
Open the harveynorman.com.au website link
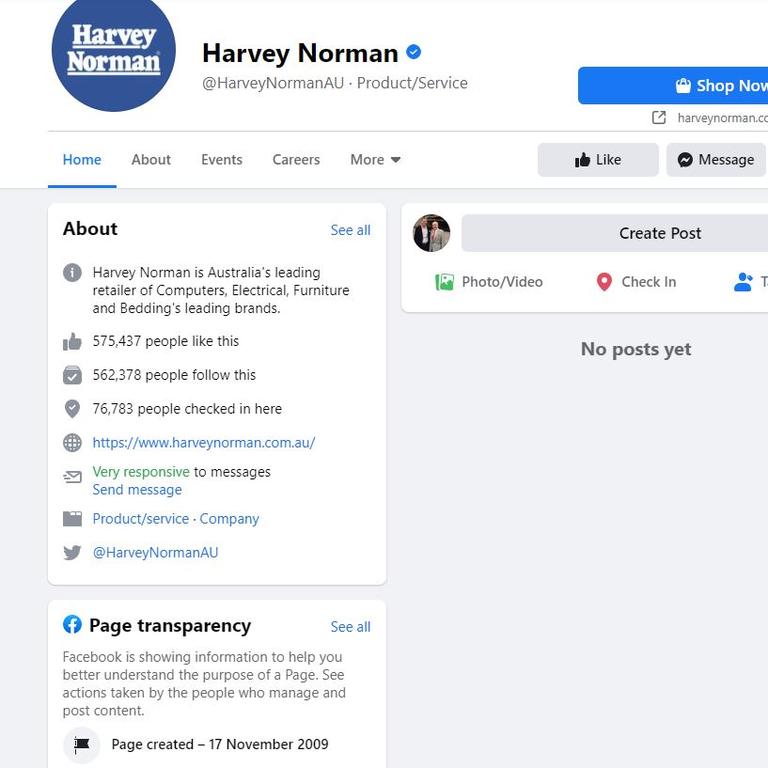coord(204,443)
